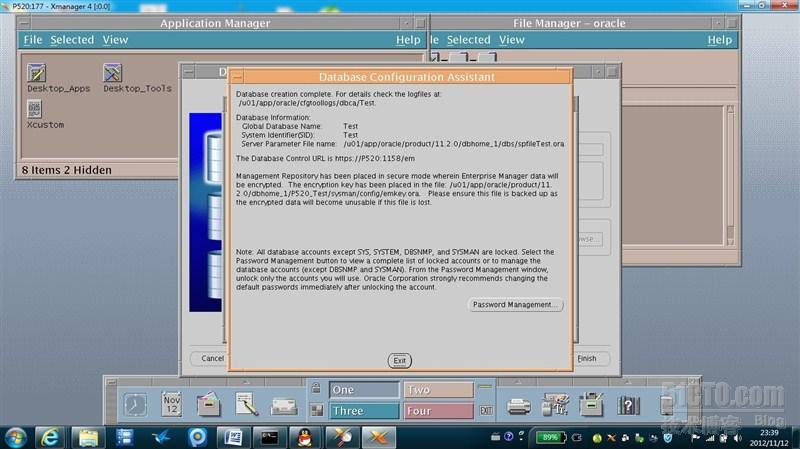
Task: Open the Xcustom folder icon
Action: click(34, 109)
